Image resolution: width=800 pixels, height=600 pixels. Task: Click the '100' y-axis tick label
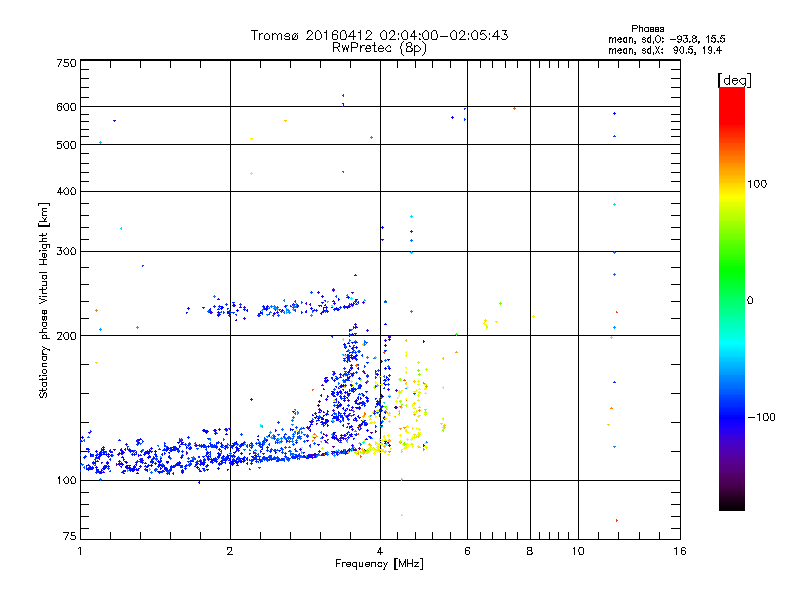point(67,481)
